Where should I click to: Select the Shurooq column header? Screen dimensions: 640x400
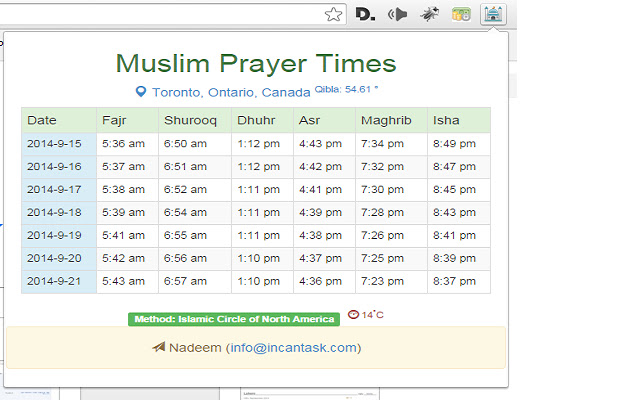coord(195,120)
